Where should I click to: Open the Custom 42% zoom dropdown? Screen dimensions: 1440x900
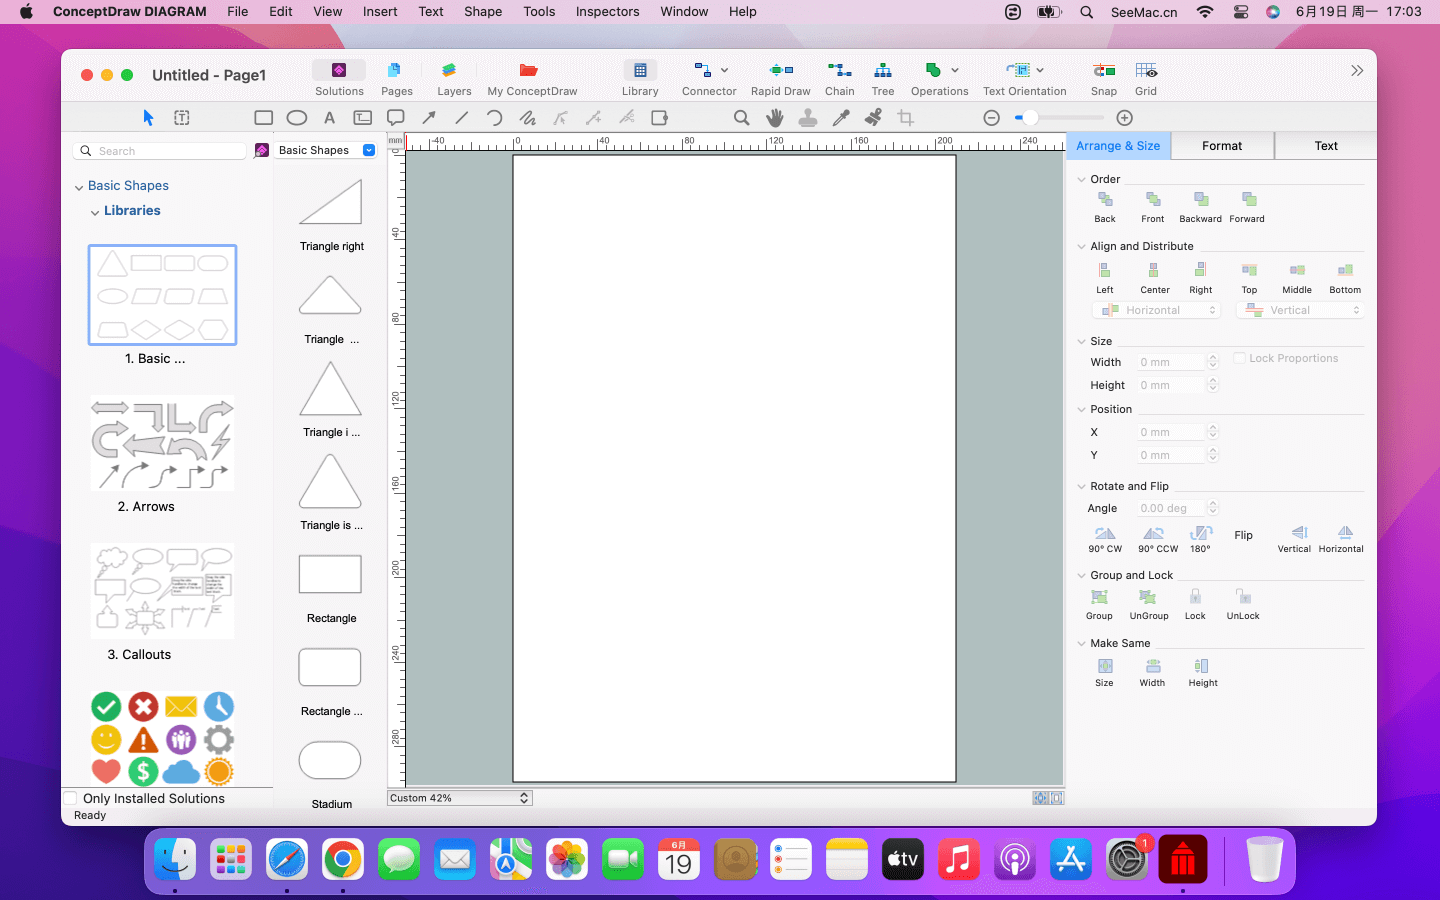point(460,798)
